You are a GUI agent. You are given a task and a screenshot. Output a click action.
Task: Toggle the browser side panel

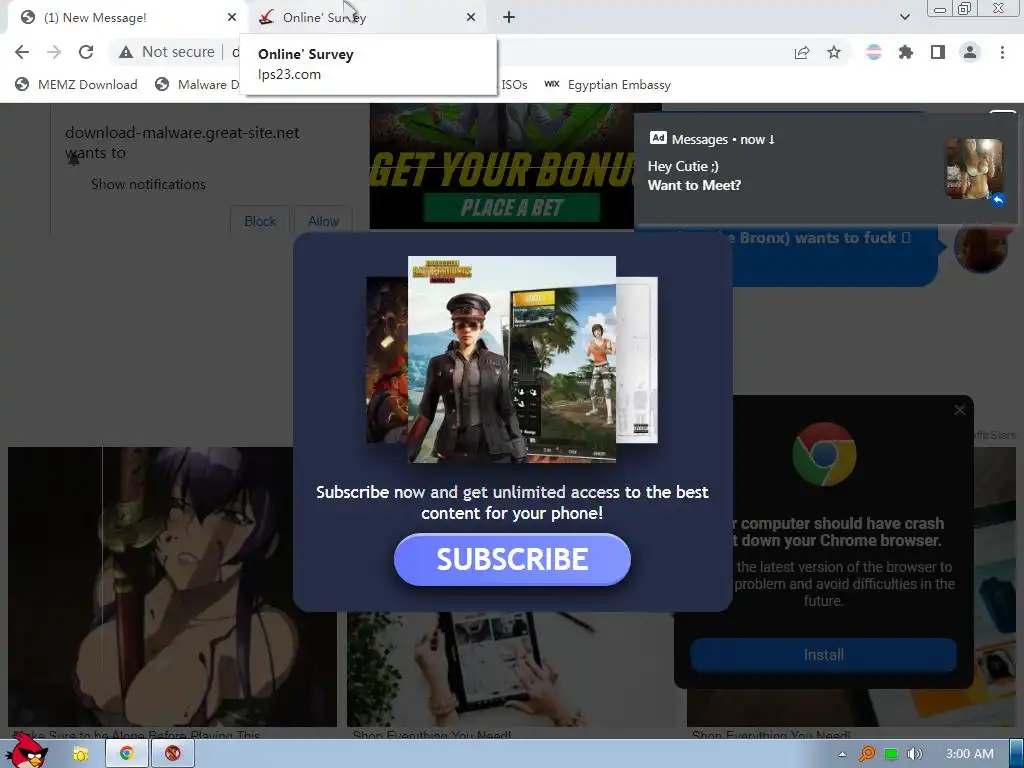point(938,52)
